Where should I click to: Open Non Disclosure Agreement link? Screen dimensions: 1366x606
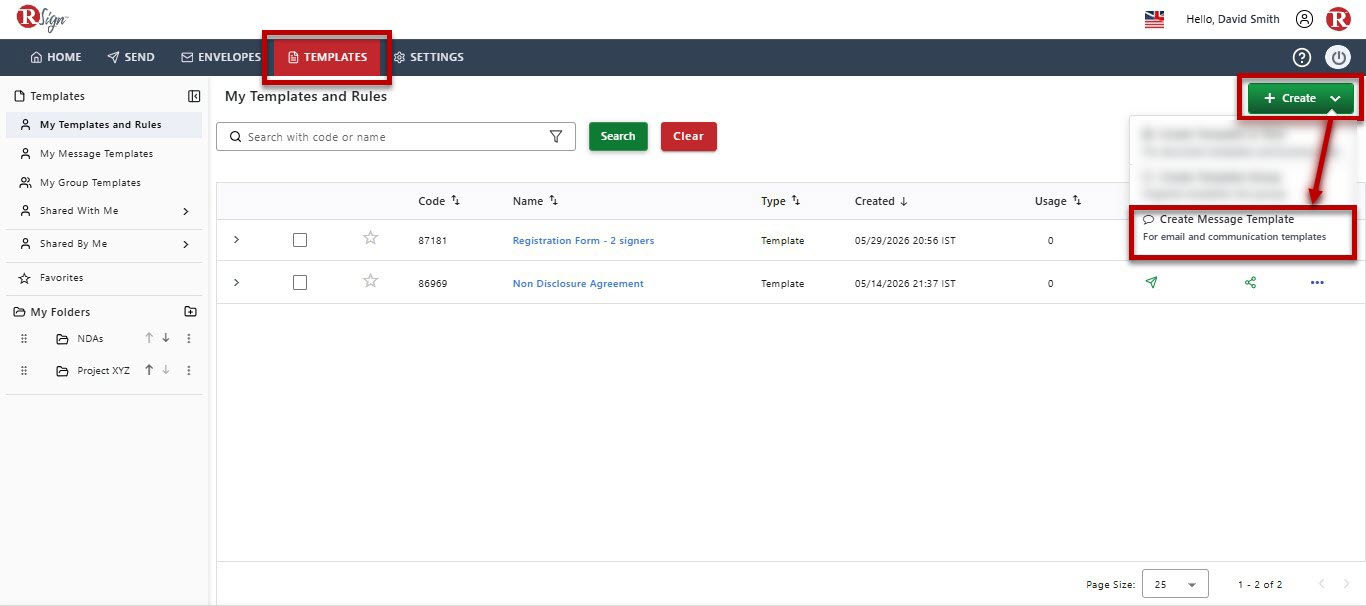(578, 284)
